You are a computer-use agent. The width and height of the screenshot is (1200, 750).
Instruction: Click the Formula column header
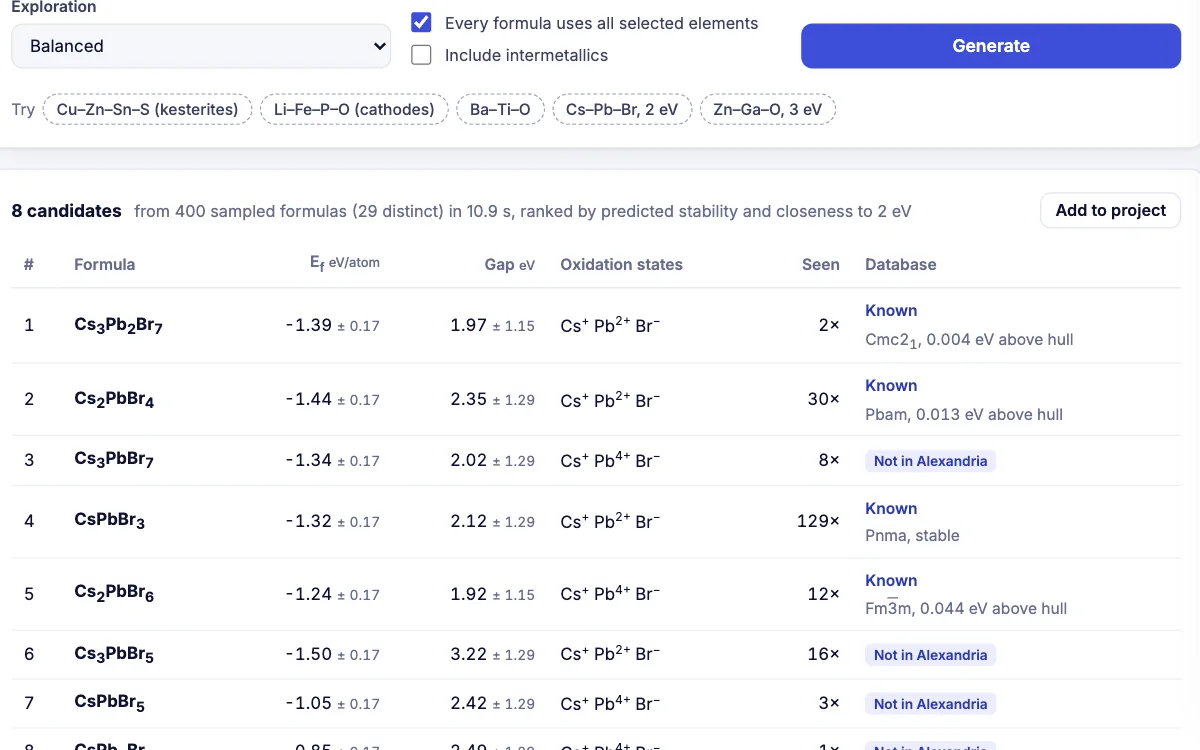click(x=104, y=265)
